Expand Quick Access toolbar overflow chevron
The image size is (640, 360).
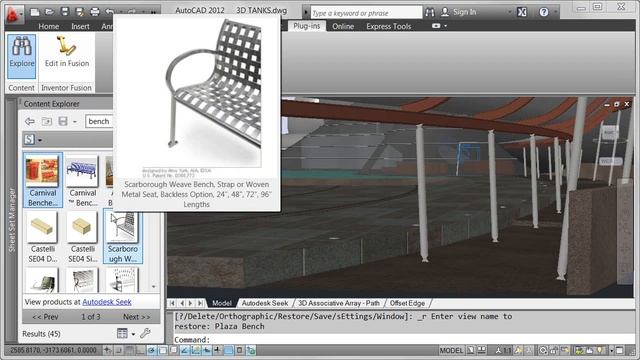153,12
